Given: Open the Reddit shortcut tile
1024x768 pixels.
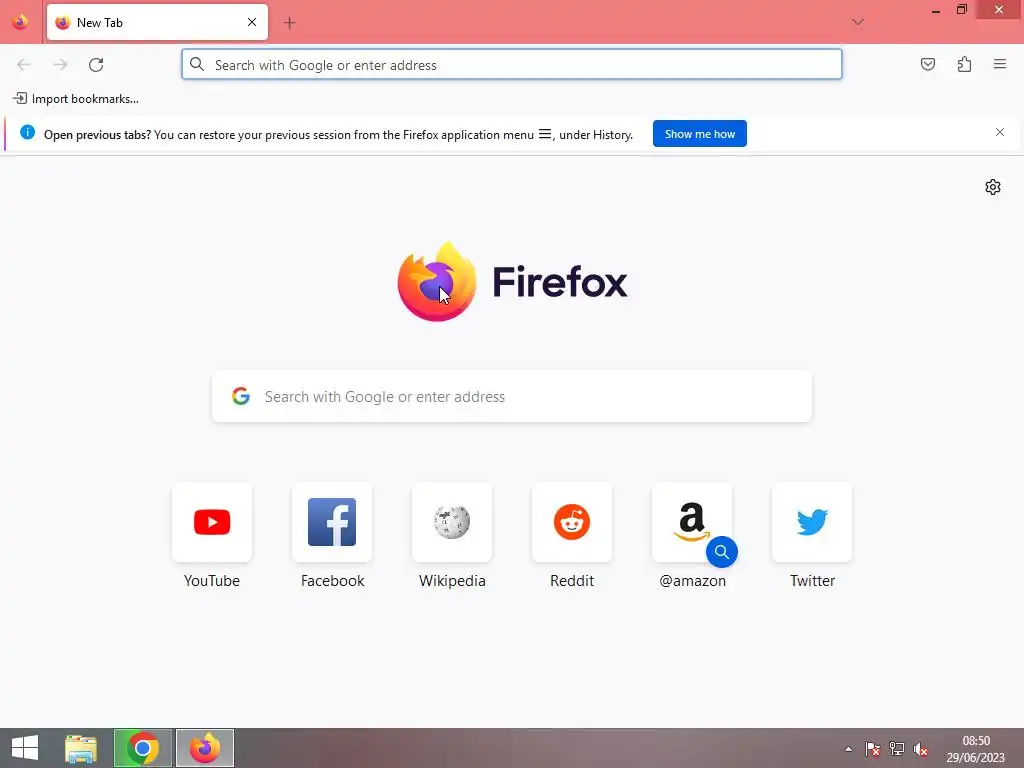Looking at the screenshot, I should tap(572, 522).
